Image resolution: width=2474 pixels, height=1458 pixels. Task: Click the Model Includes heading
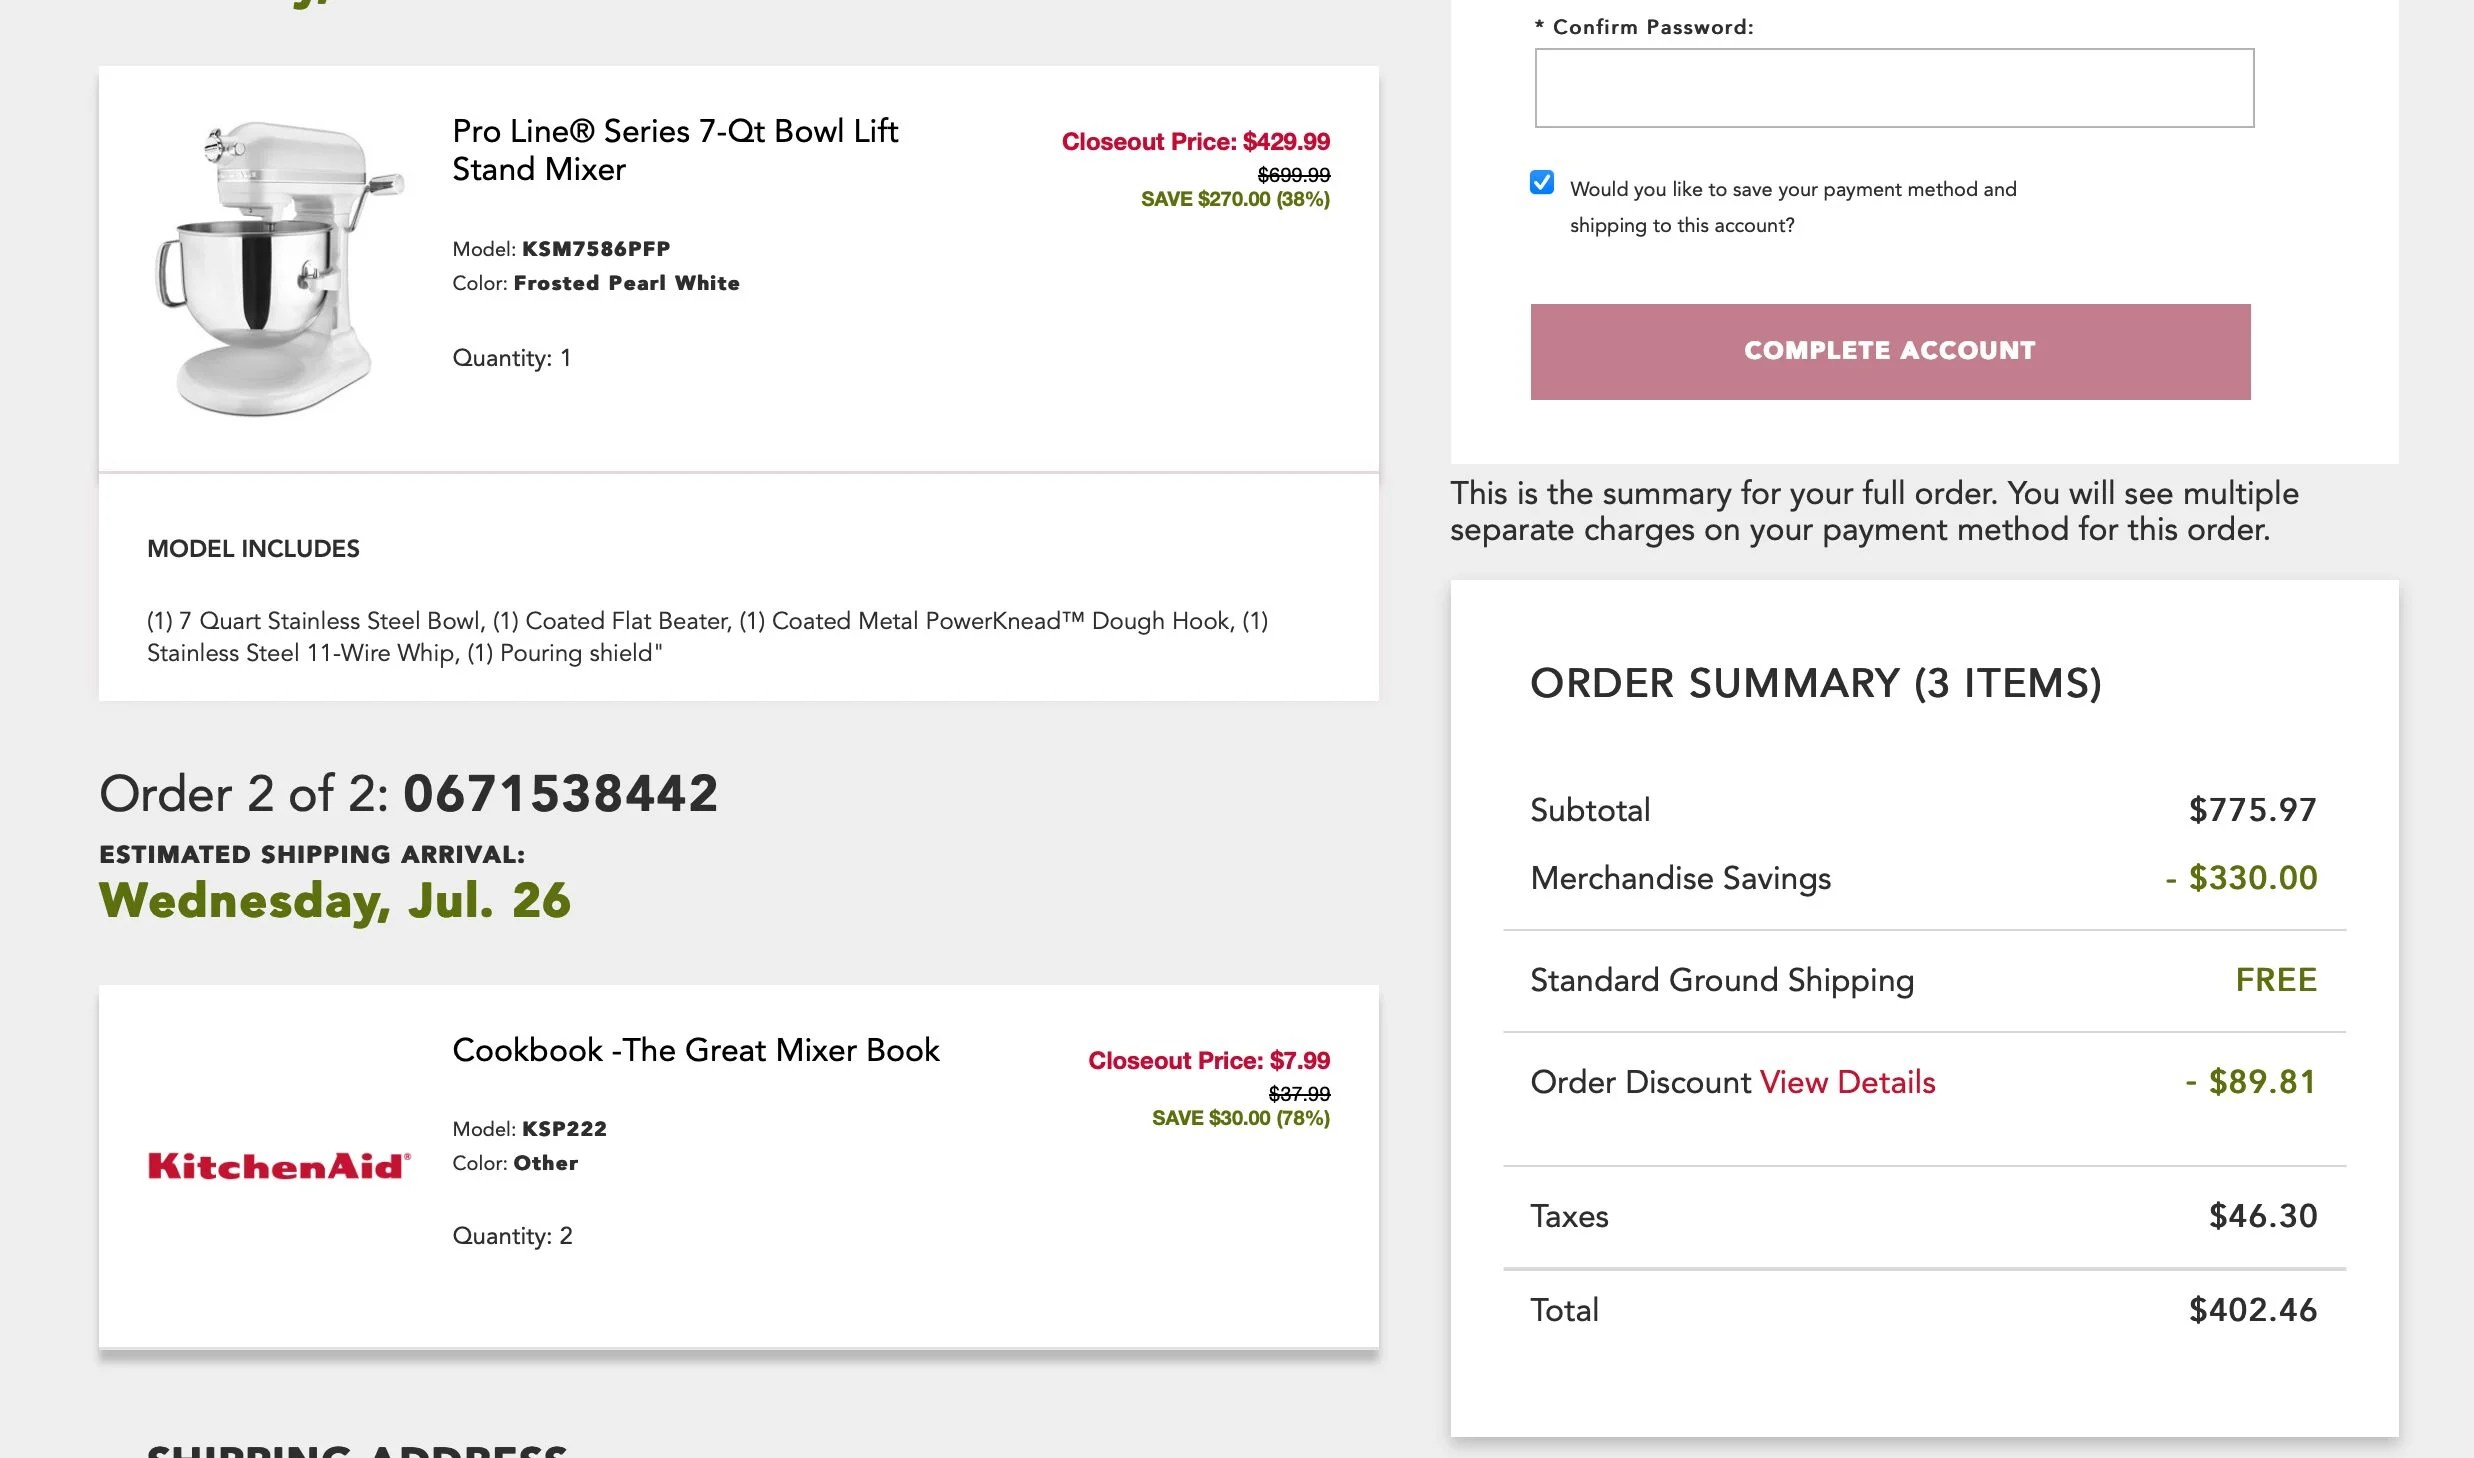[253, 549]
